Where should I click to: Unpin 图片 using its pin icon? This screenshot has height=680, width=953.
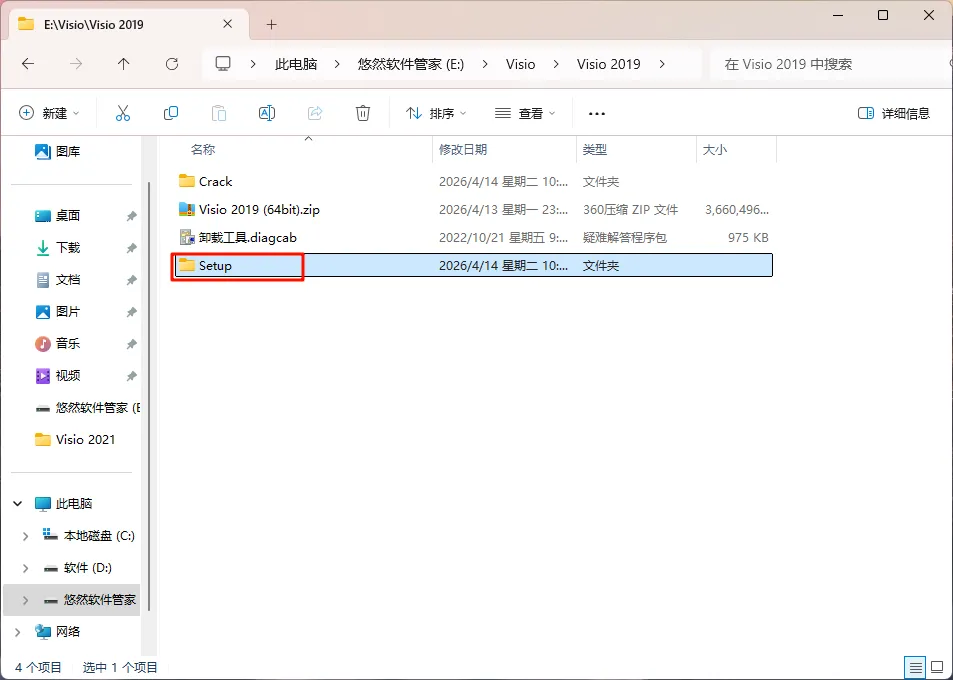point(131,312)
